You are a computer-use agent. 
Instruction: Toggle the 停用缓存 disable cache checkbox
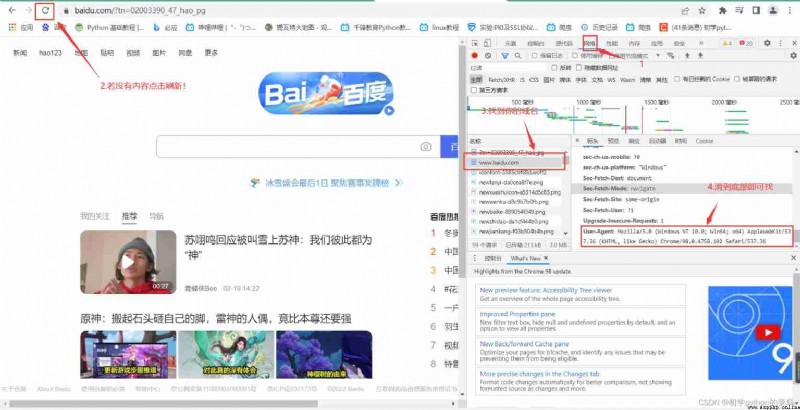point(575,56)
